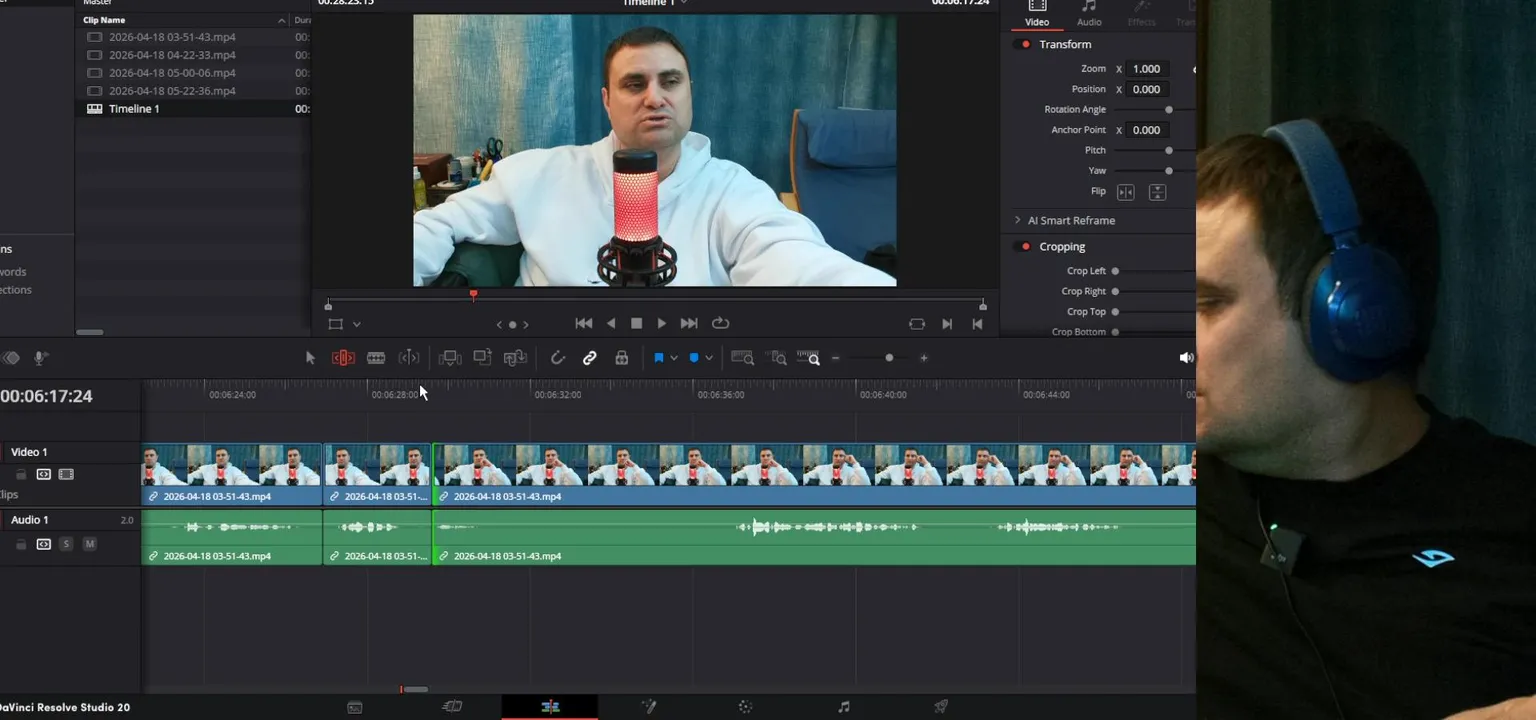The height and width of the screenshot is (720, 1536).
Task: Toggle the Position Lock padlock icon
Action: coord(622,358)
